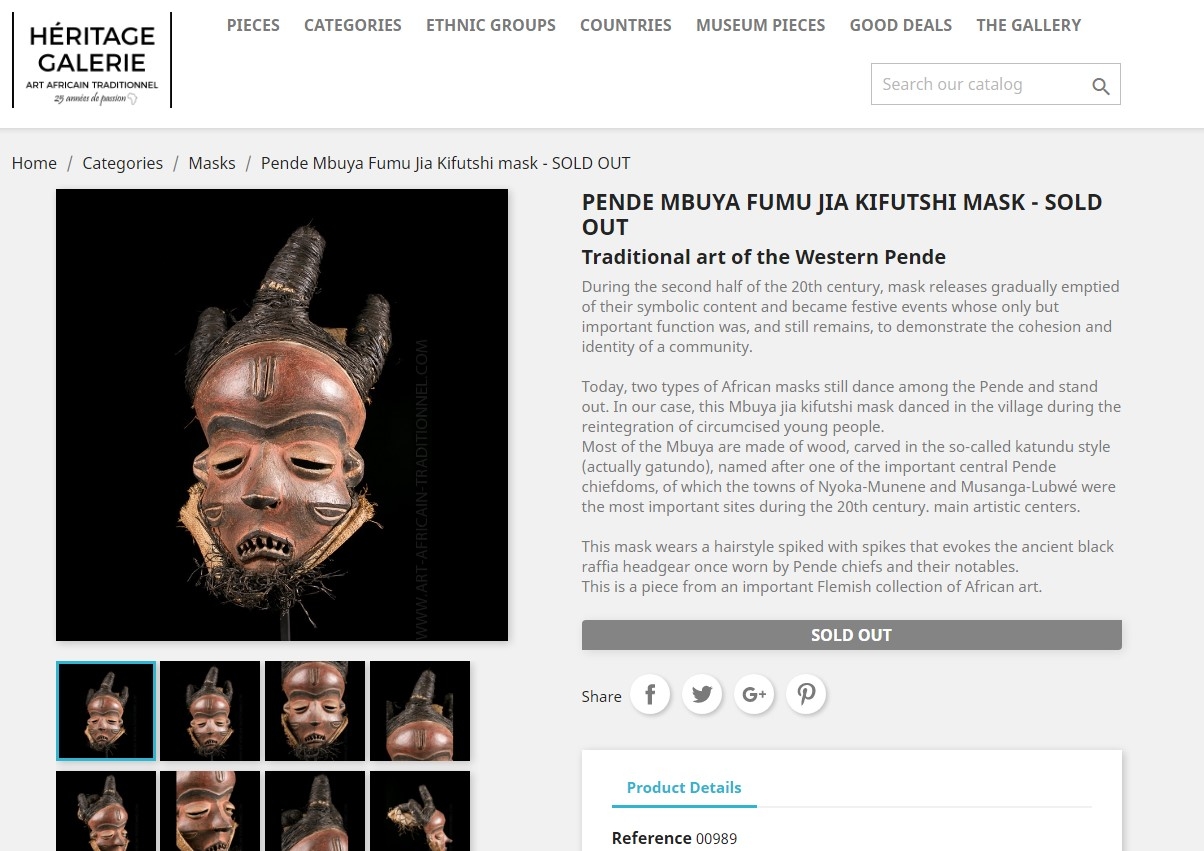Screen dimensions: 1204x851
Task: Open the Héritage Galerie logo homepage
Action: coord(92,61)
